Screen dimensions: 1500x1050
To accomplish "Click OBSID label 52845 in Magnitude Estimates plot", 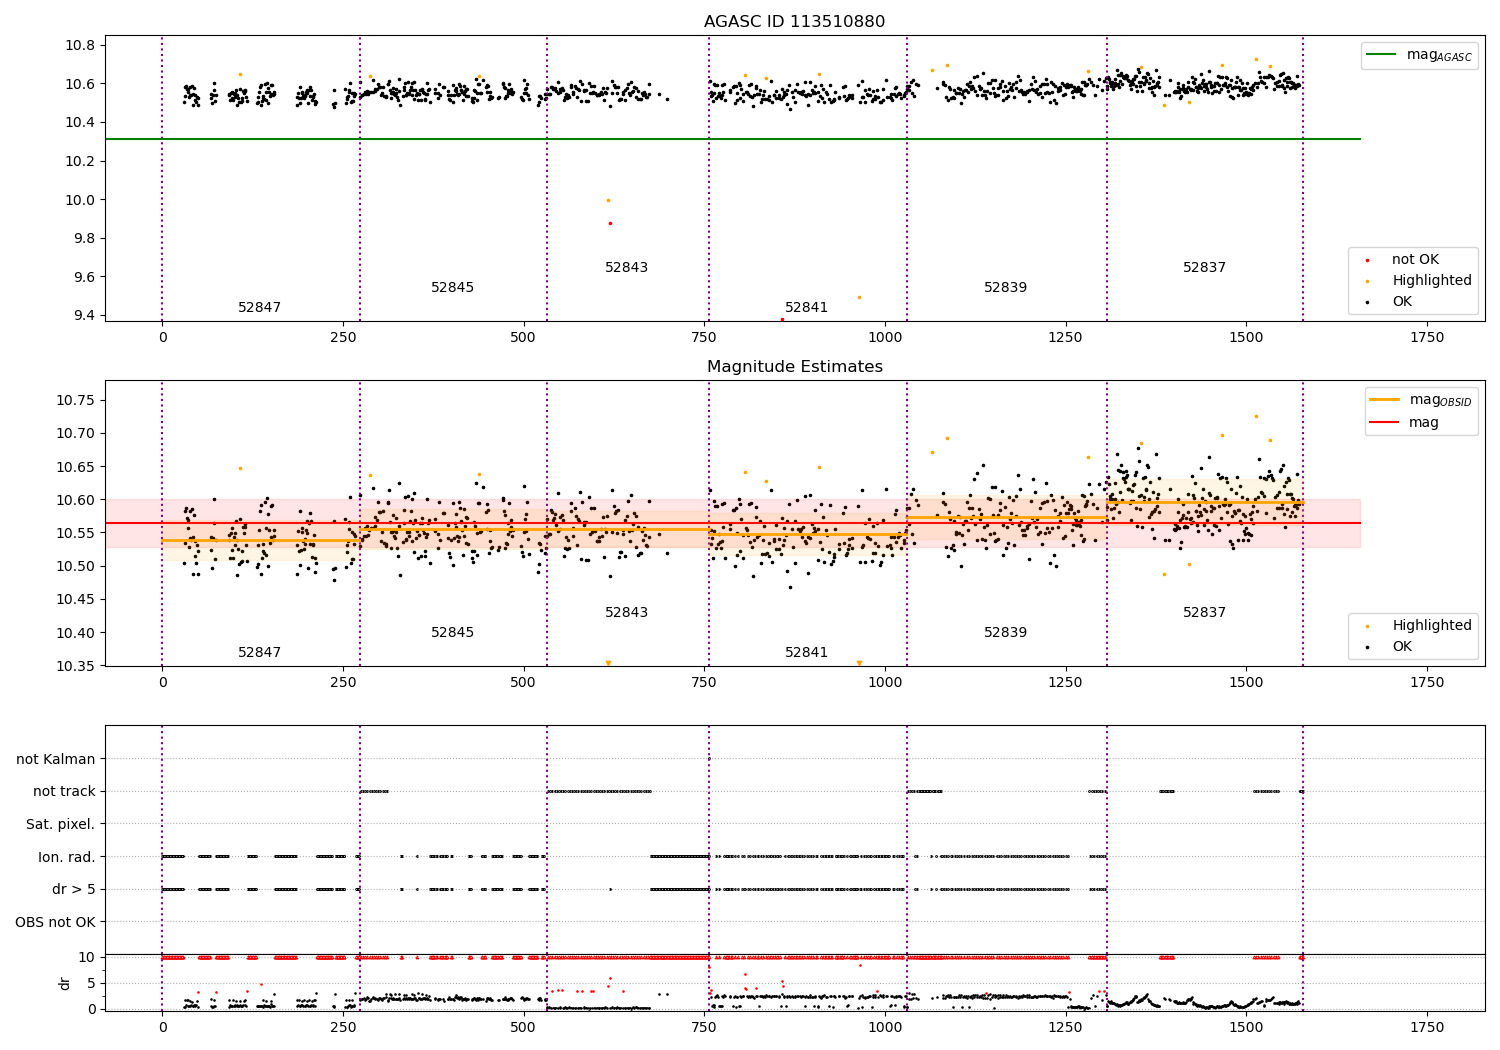I will pyautogui.click(x=452, y=633).
